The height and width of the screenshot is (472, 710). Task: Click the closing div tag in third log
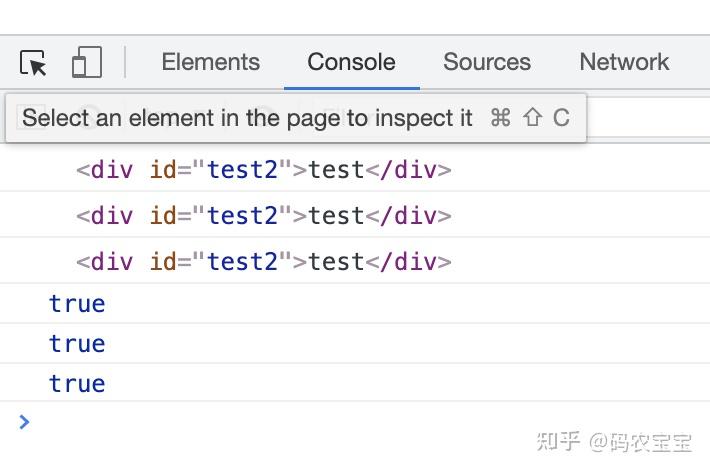(408, 262)
